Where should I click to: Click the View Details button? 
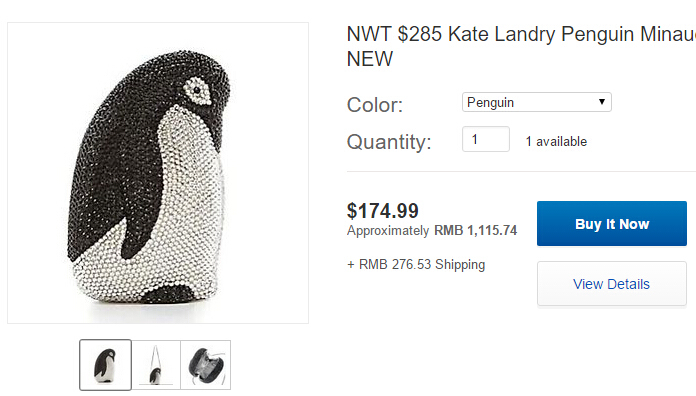612,284
